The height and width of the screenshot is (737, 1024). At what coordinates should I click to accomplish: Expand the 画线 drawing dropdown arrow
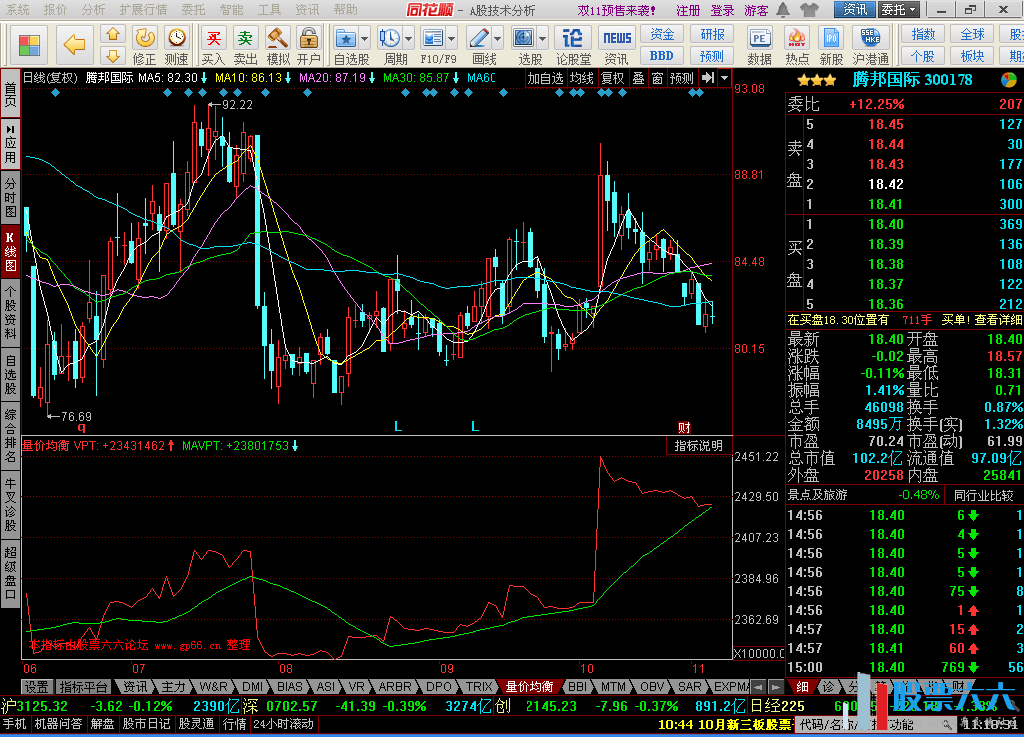(x=498, y=39)
